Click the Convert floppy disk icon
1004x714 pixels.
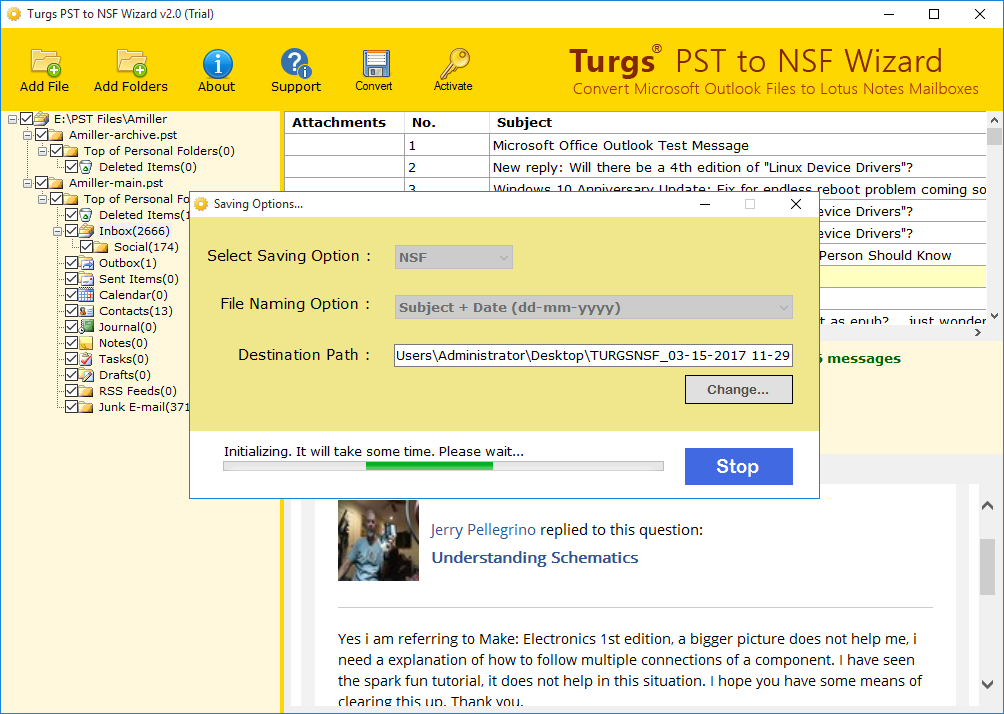click(375, 63)
